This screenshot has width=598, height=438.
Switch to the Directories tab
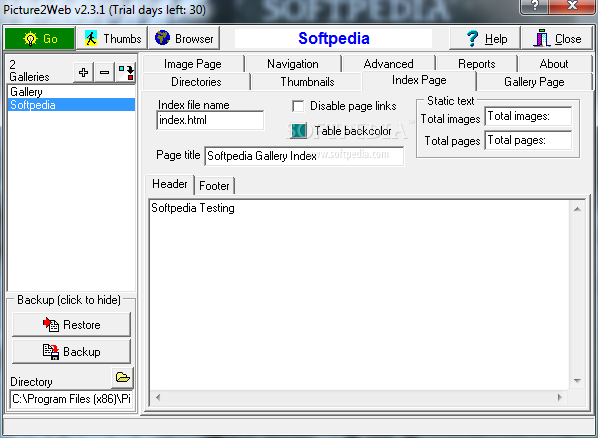click(x=196, y=82)
